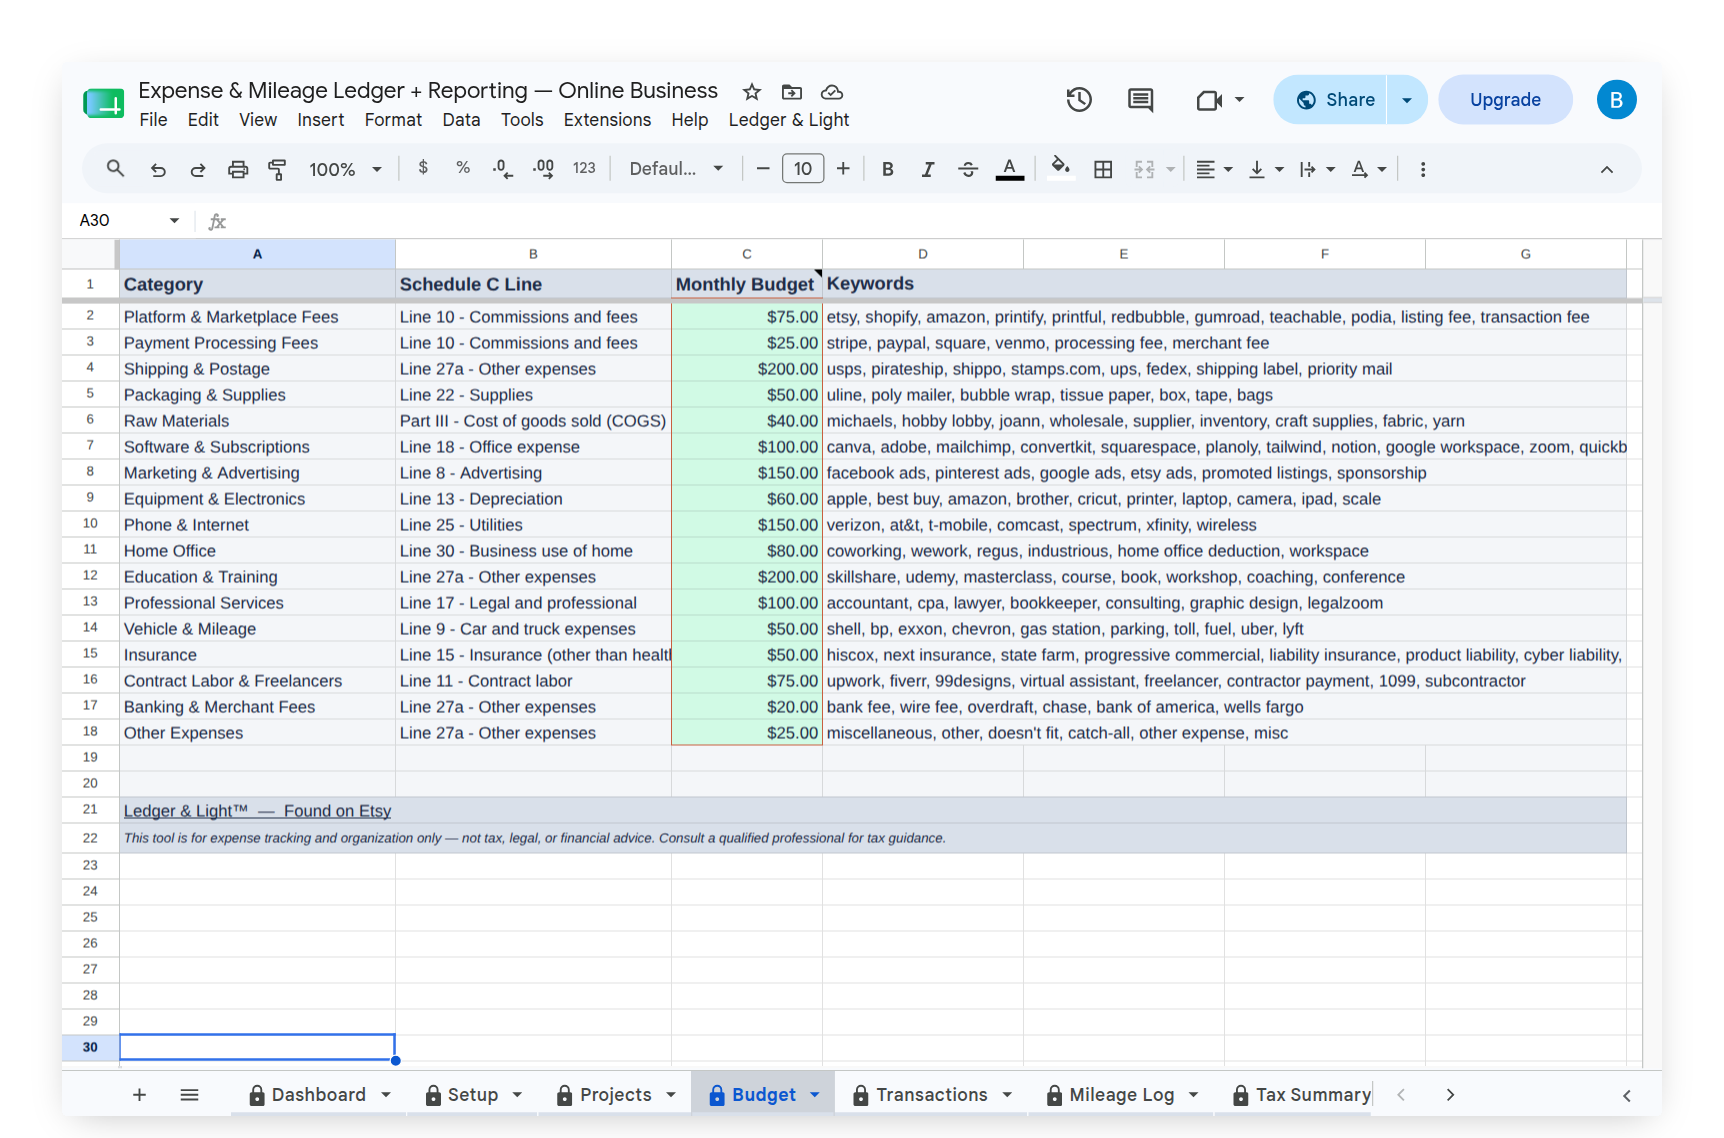The width and height of the screenshot is (1724, 1138).
Task: Click the move to folder icon
Action: [792, 92]
